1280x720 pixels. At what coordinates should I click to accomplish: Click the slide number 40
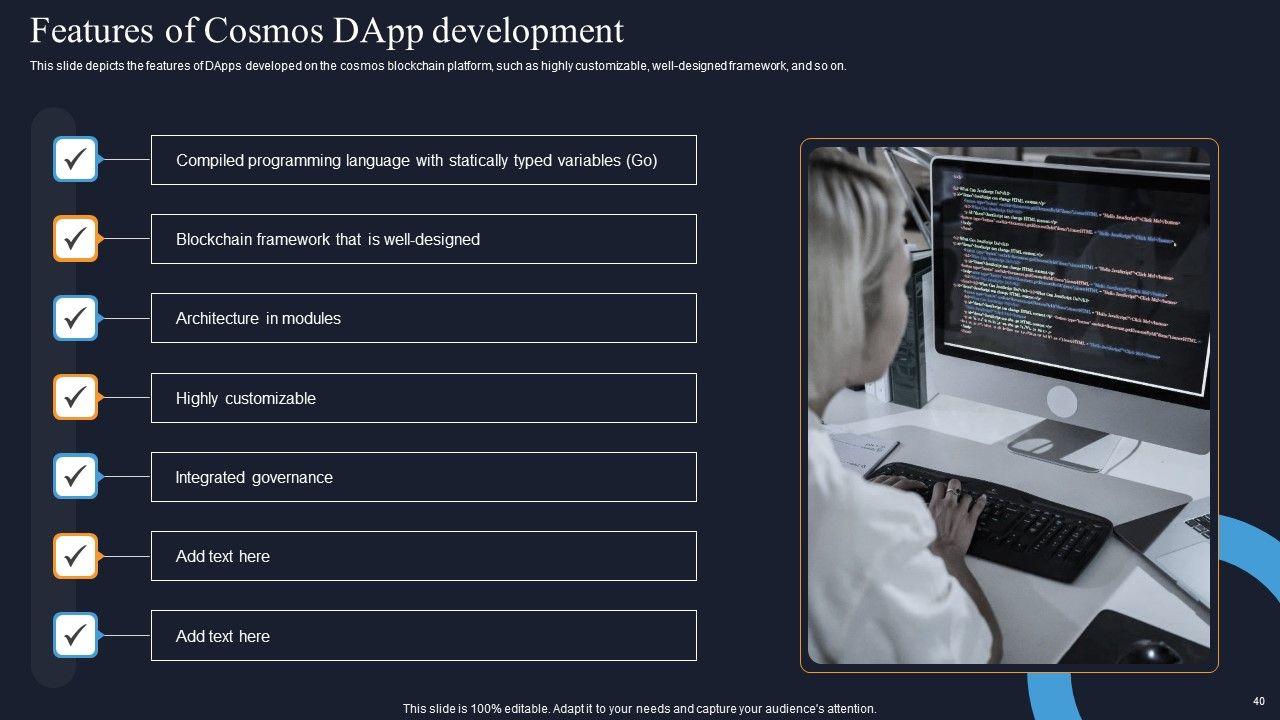1259,702
